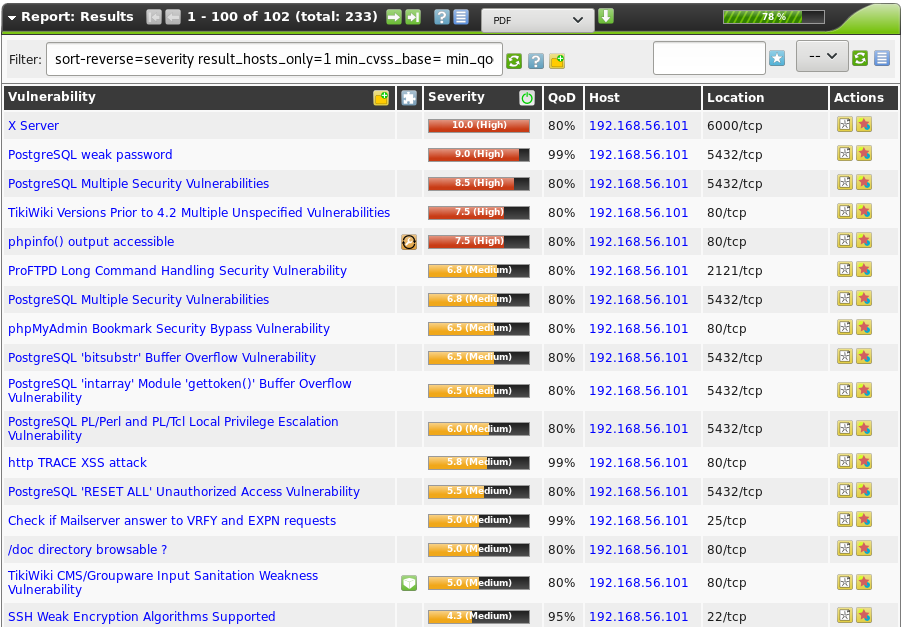Viewport: 907px width, 627px height.
Task: Click the refresh icon beside the filter field
Action: [x=514, y=60]
